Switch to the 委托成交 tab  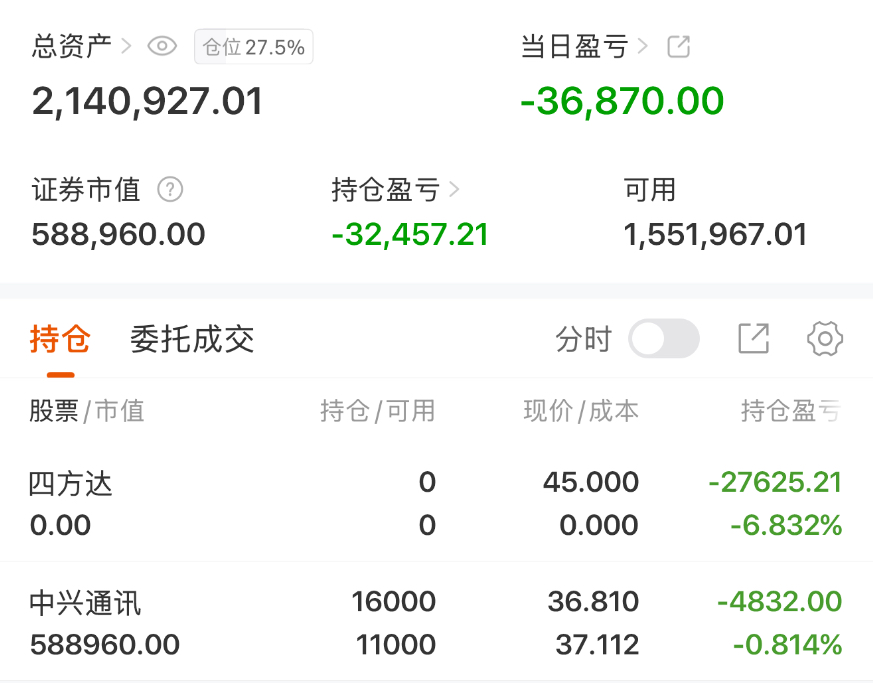tap(192, 339)
